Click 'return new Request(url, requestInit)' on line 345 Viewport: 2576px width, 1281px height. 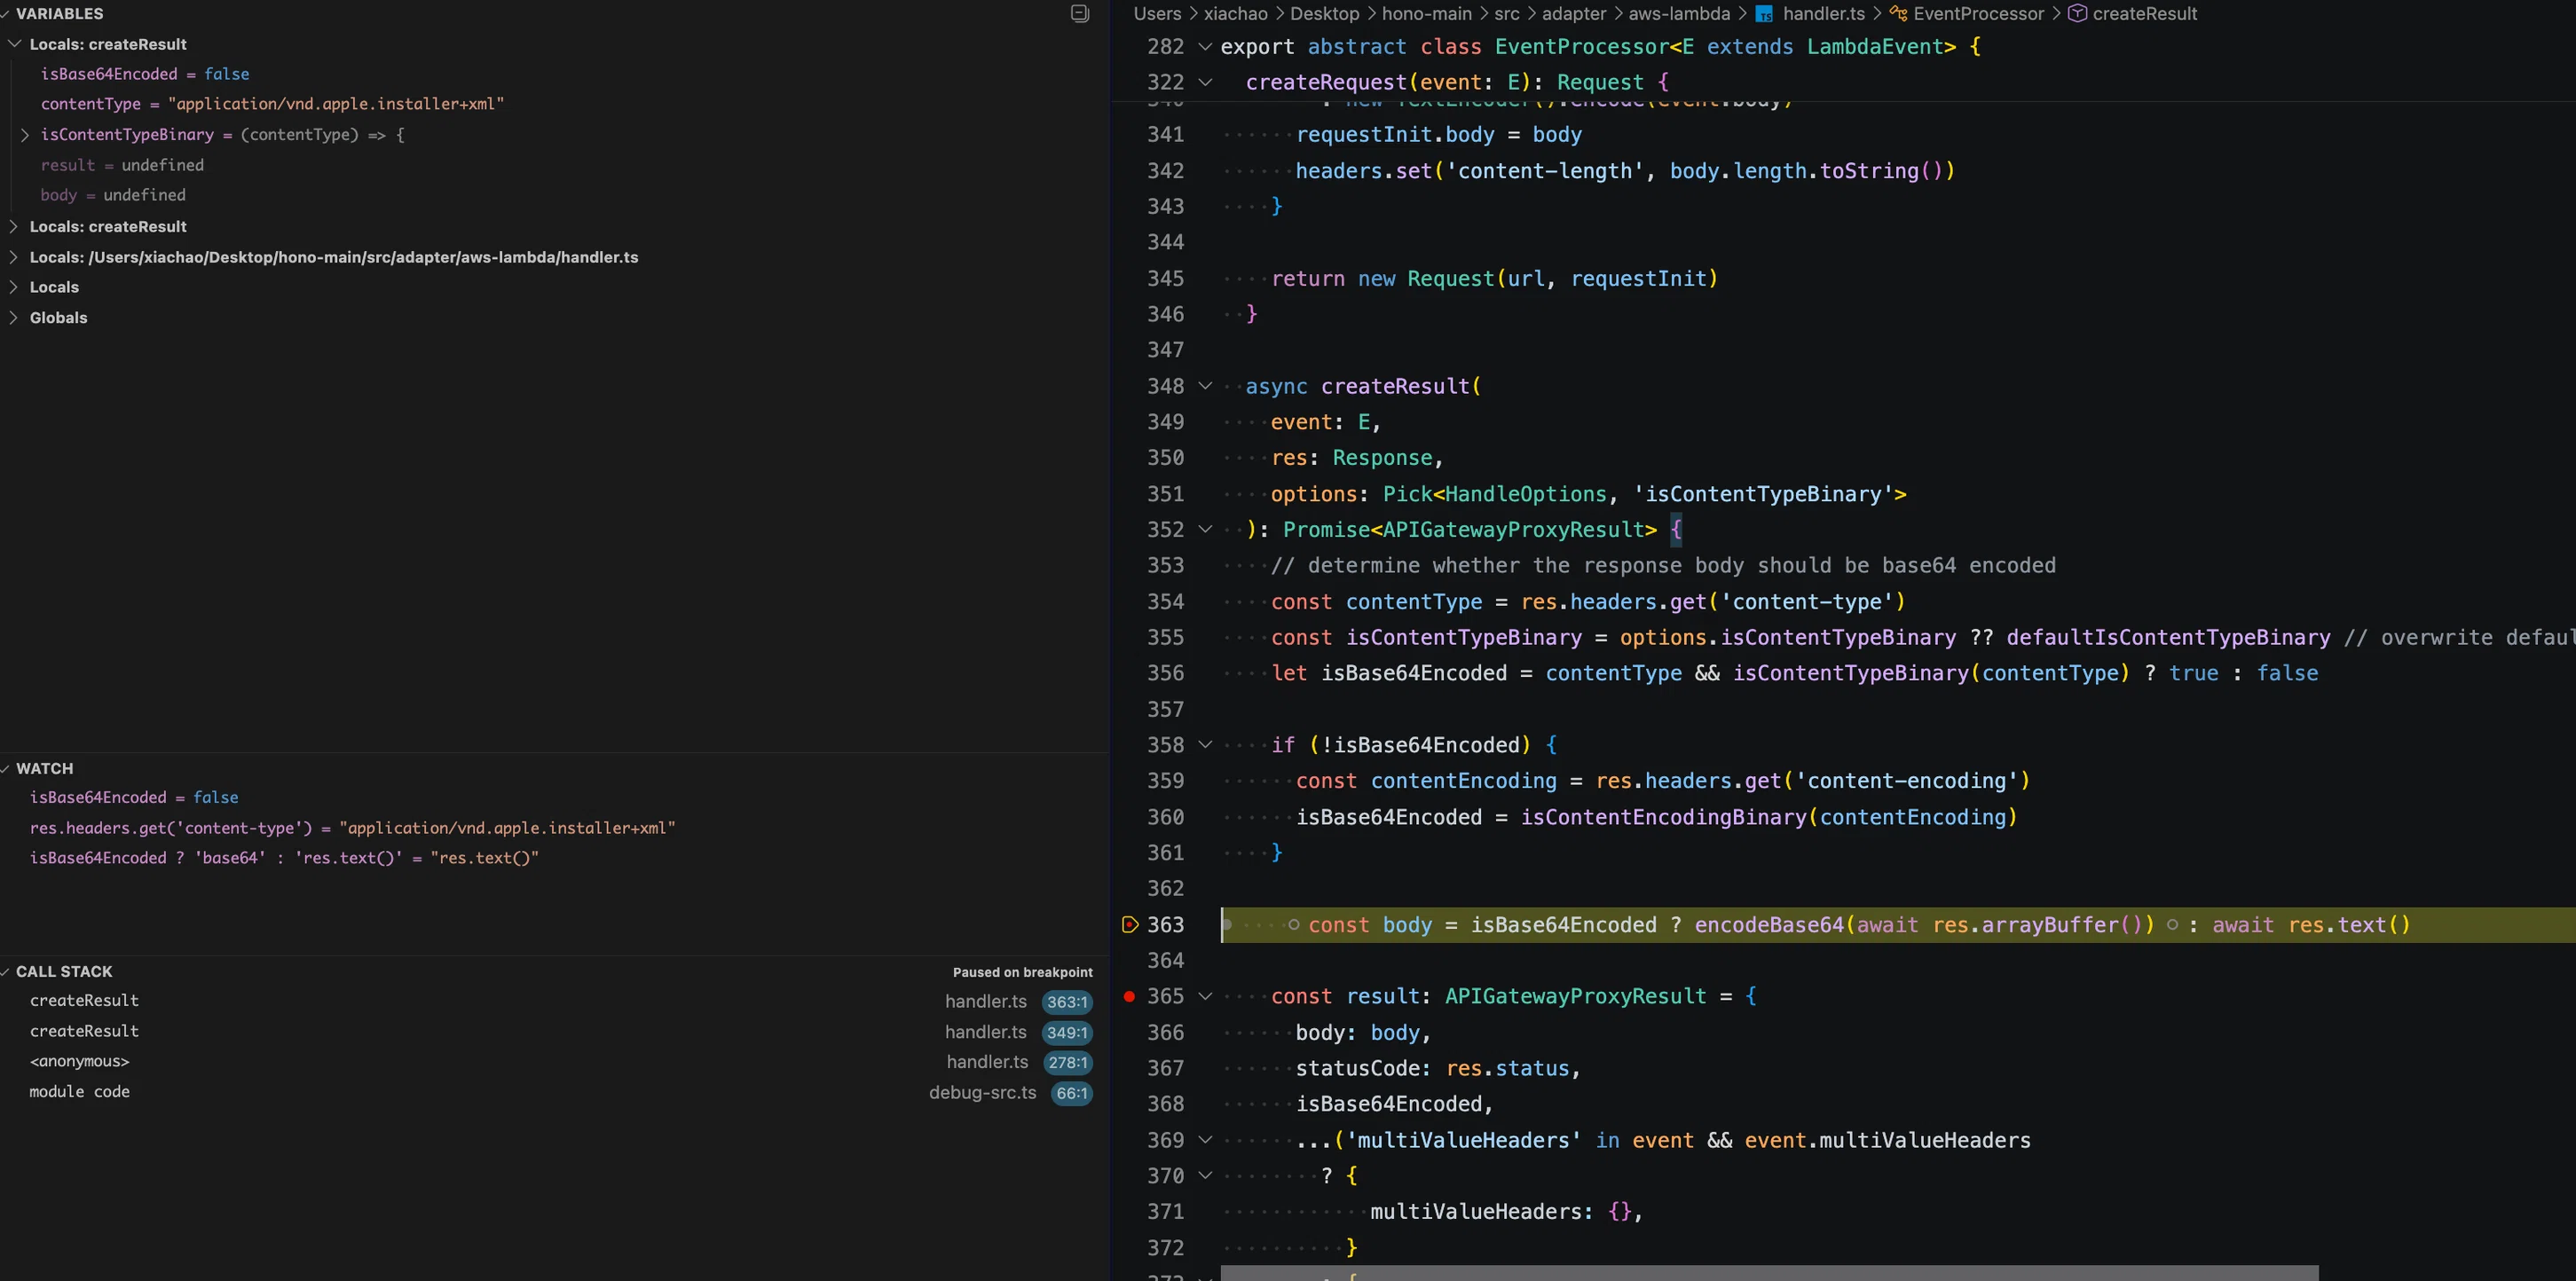(1494, 278)
